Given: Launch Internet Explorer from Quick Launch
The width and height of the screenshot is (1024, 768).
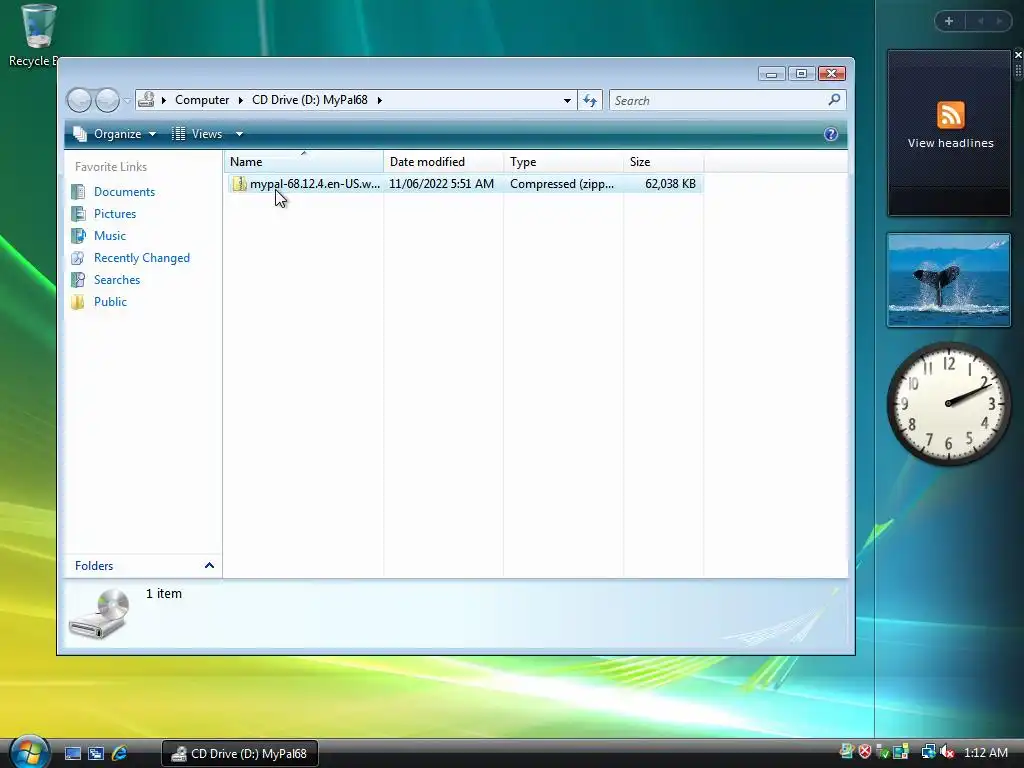Looking at the screenshot, I should tap(120, 754).
